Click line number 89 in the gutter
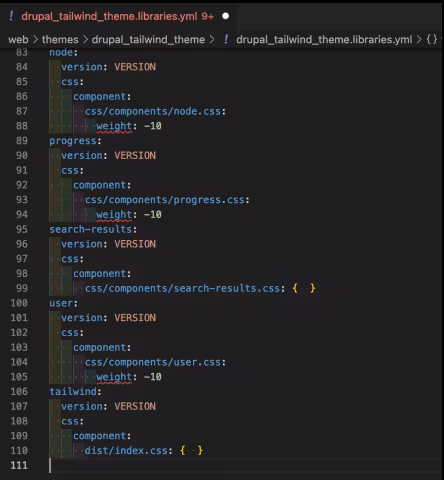Viewport: 444px width, 480px height. pos(22,141)
